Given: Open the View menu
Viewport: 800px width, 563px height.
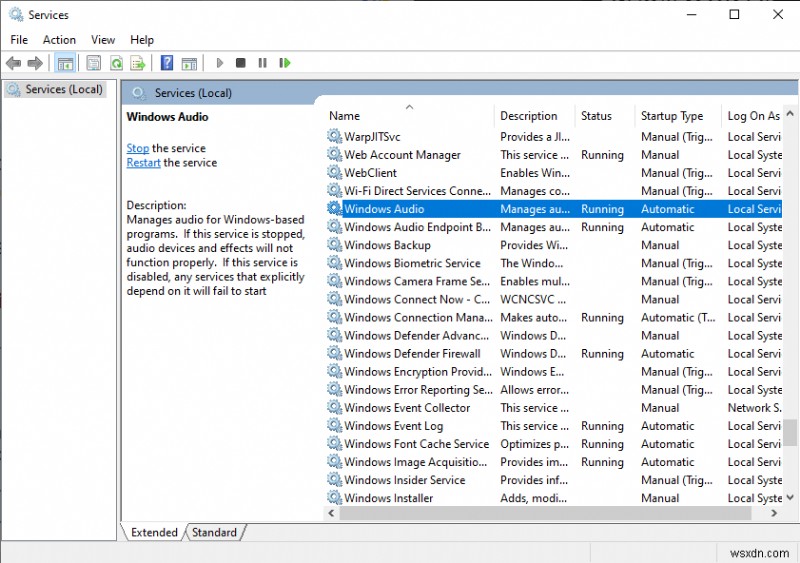Looking at the screenshot, I should pyautogui.click(x=103, y=40).
